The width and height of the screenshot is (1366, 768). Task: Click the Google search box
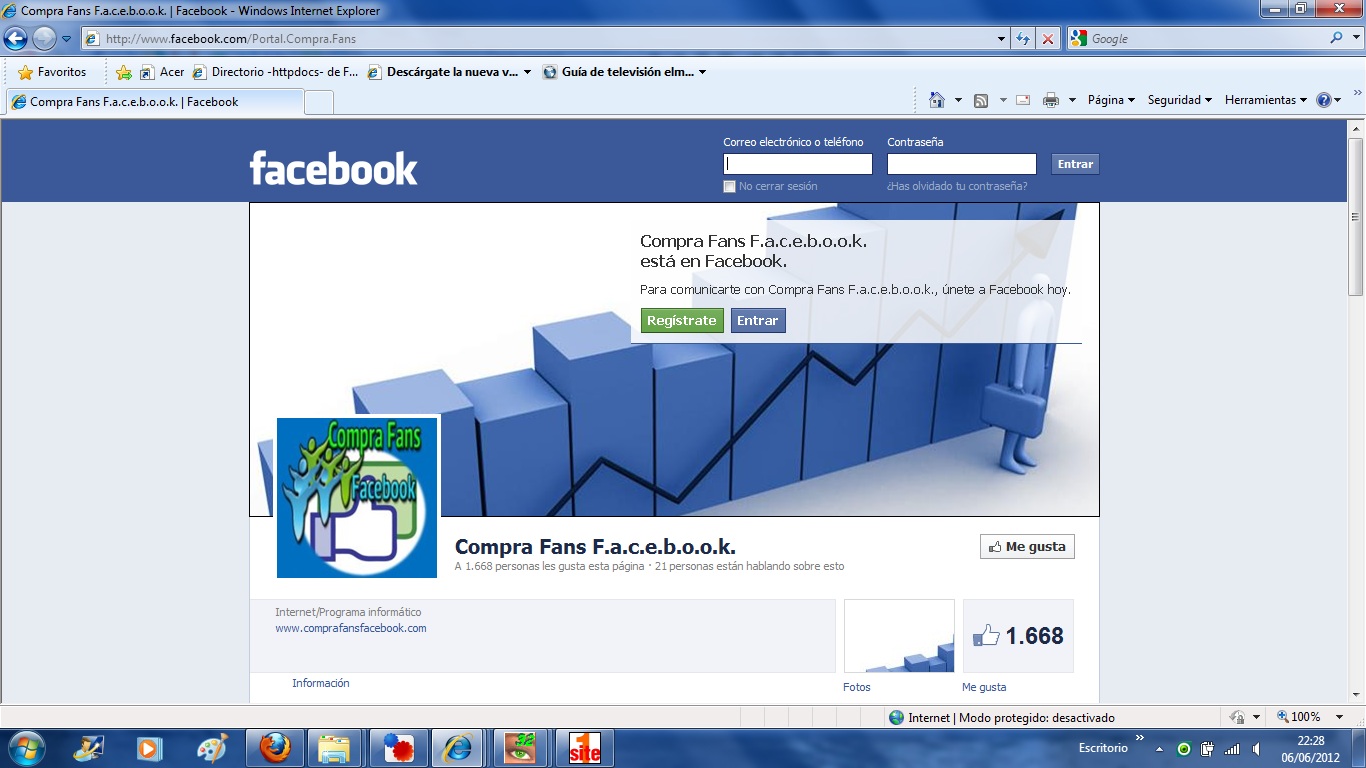point(1196,38)
